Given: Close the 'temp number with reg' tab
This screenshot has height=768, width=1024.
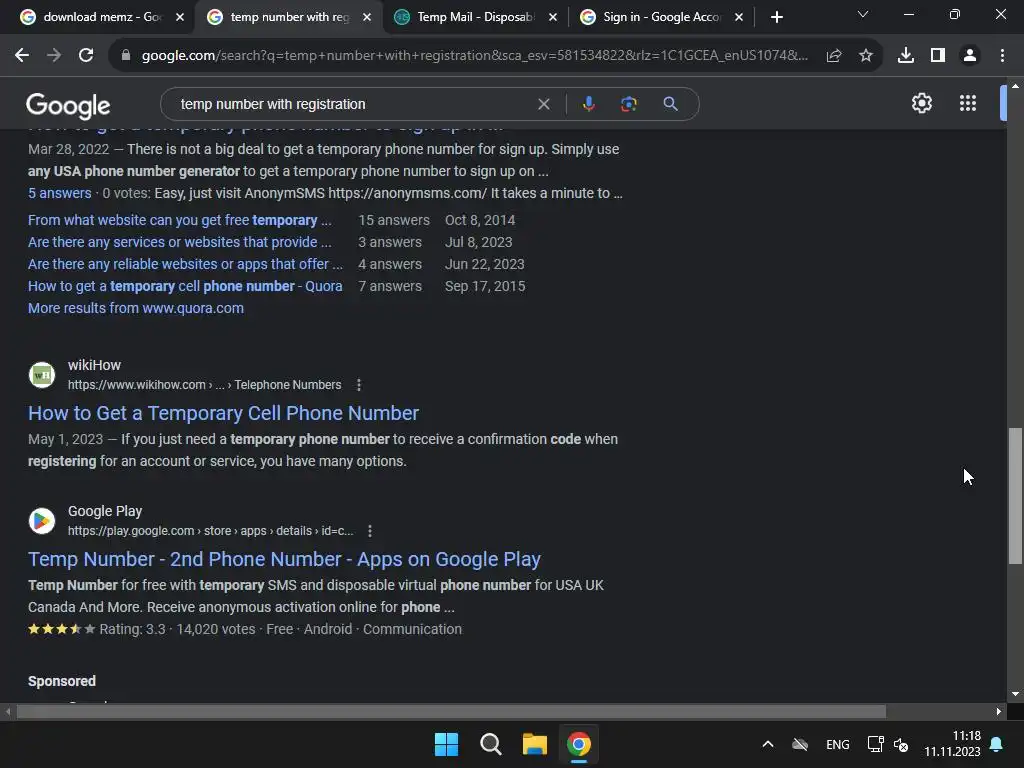Looking at the screenshot, I should (367, 17).
